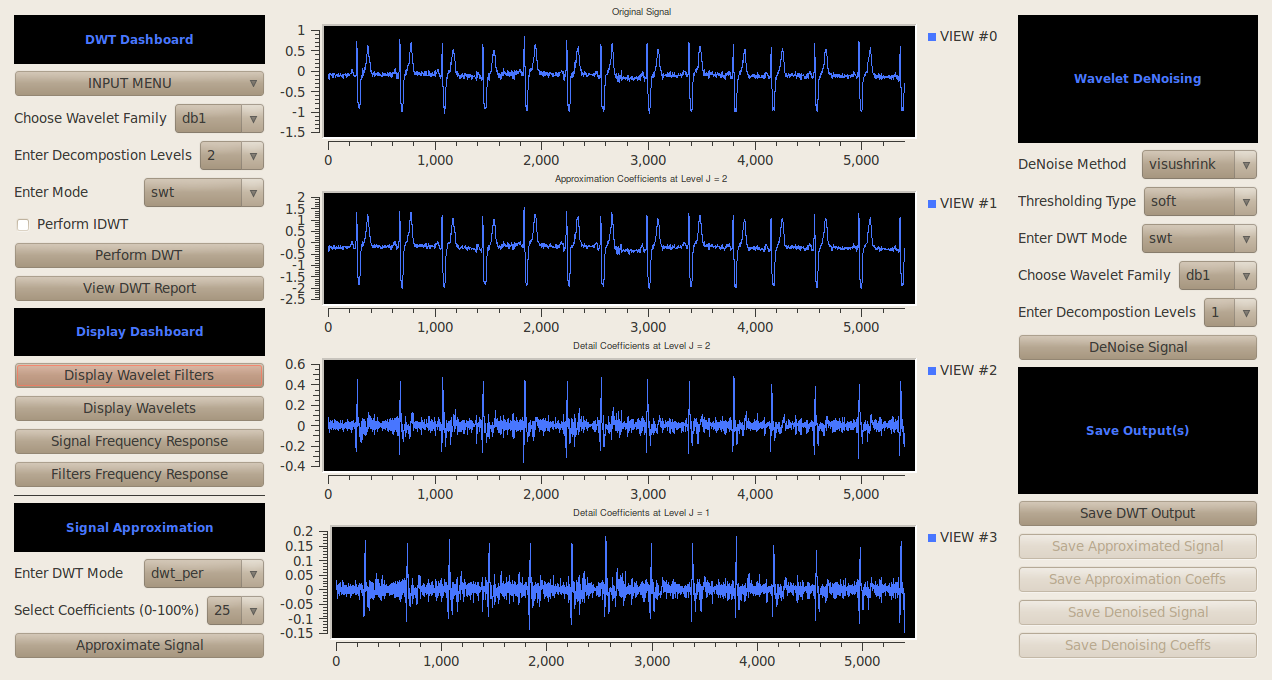Viewport: 1272px width, 680px height.
Task: Open the DeNoise Method visushrink dropdown
Action: click(x=1199, y=164)
